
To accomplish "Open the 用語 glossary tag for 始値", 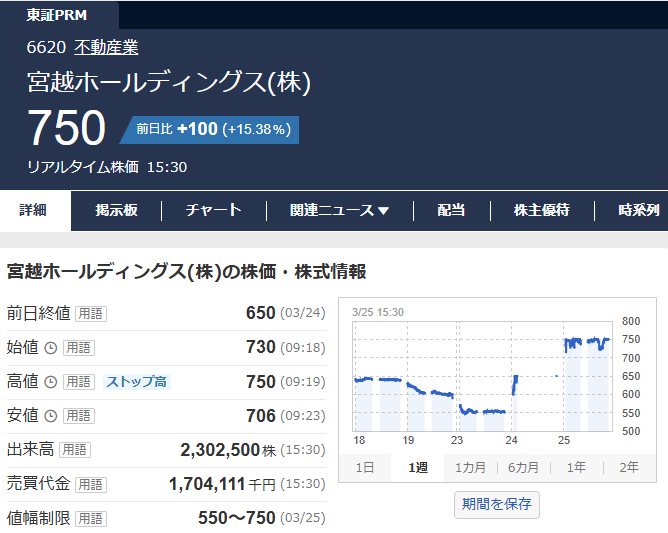I will [x=79, y=348].
